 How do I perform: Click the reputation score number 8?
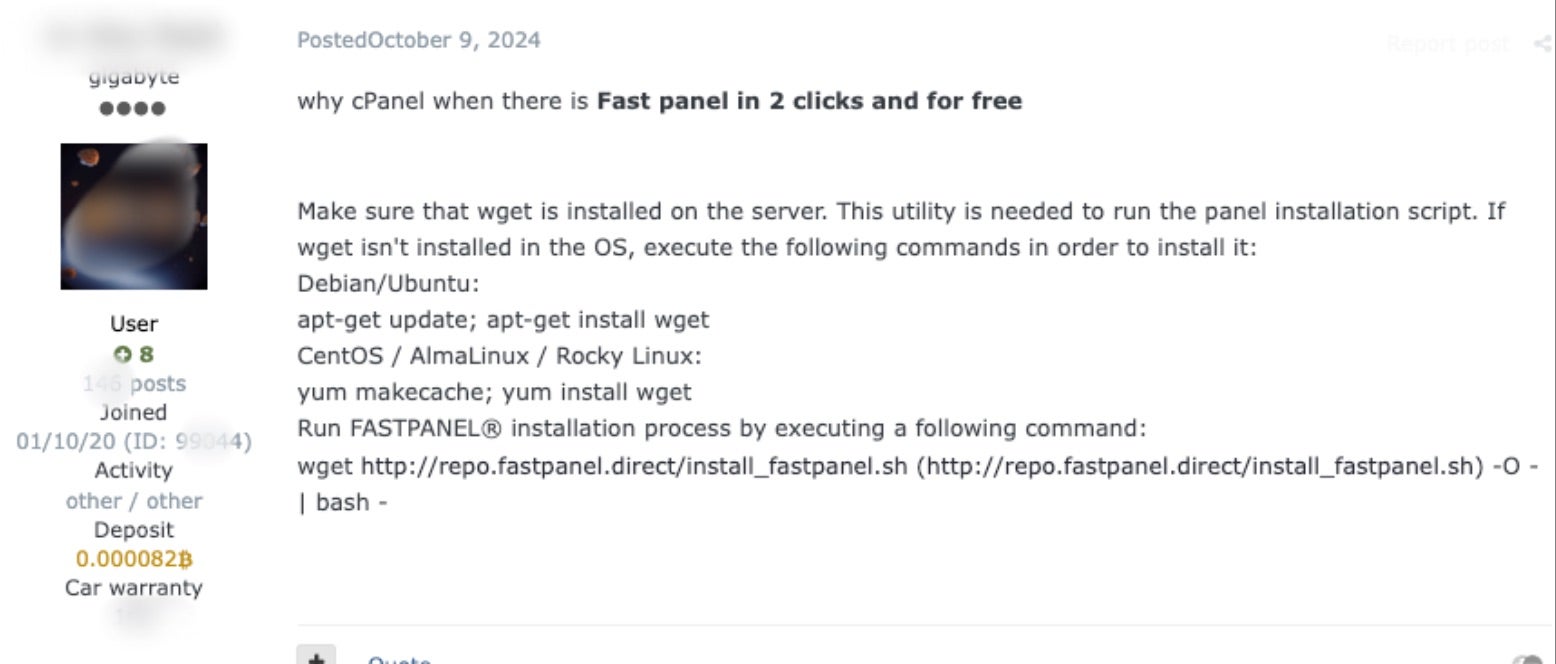[x=147, y=354]
